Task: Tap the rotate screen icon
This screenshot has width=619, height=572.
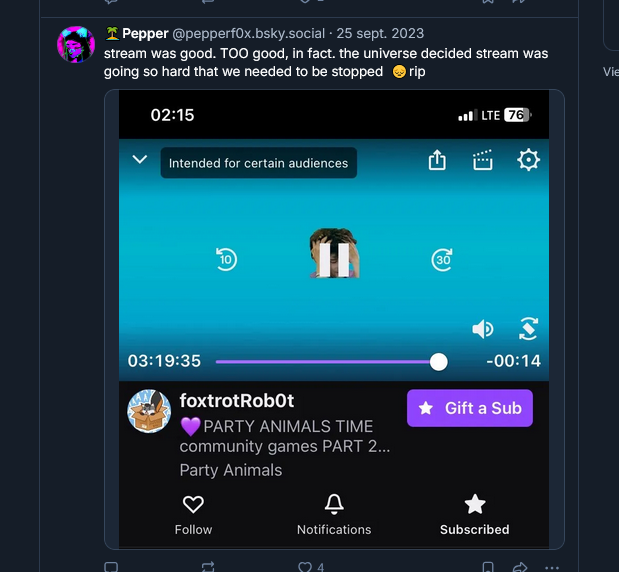Action: (529, 329)
